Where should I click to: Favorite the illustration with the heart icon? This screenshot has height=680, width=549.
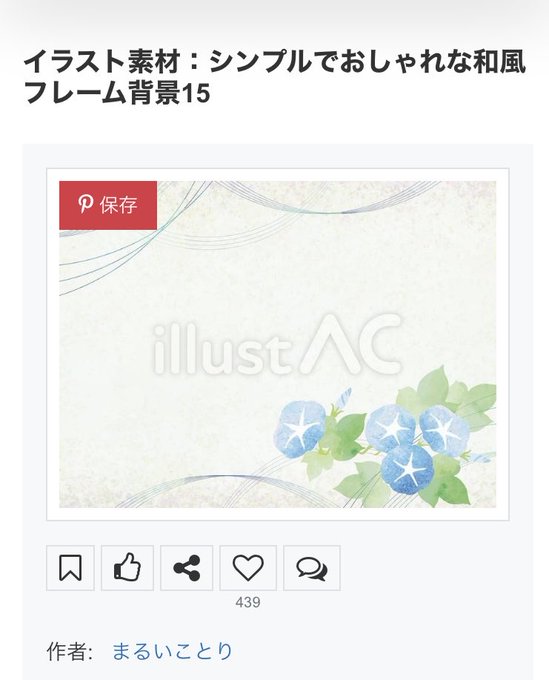tap(248, 568)
